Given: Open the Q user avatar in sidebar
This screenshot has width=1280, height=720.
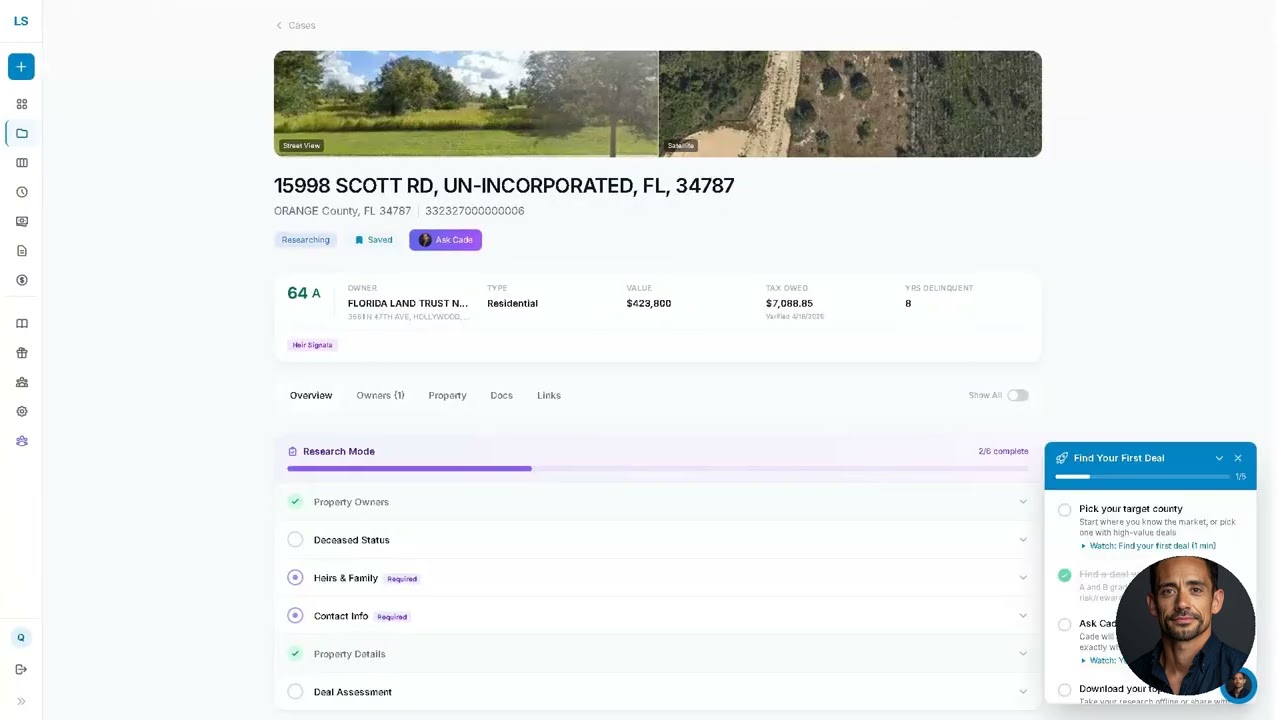Looking at the screenshot, I should tap(21, 638).
